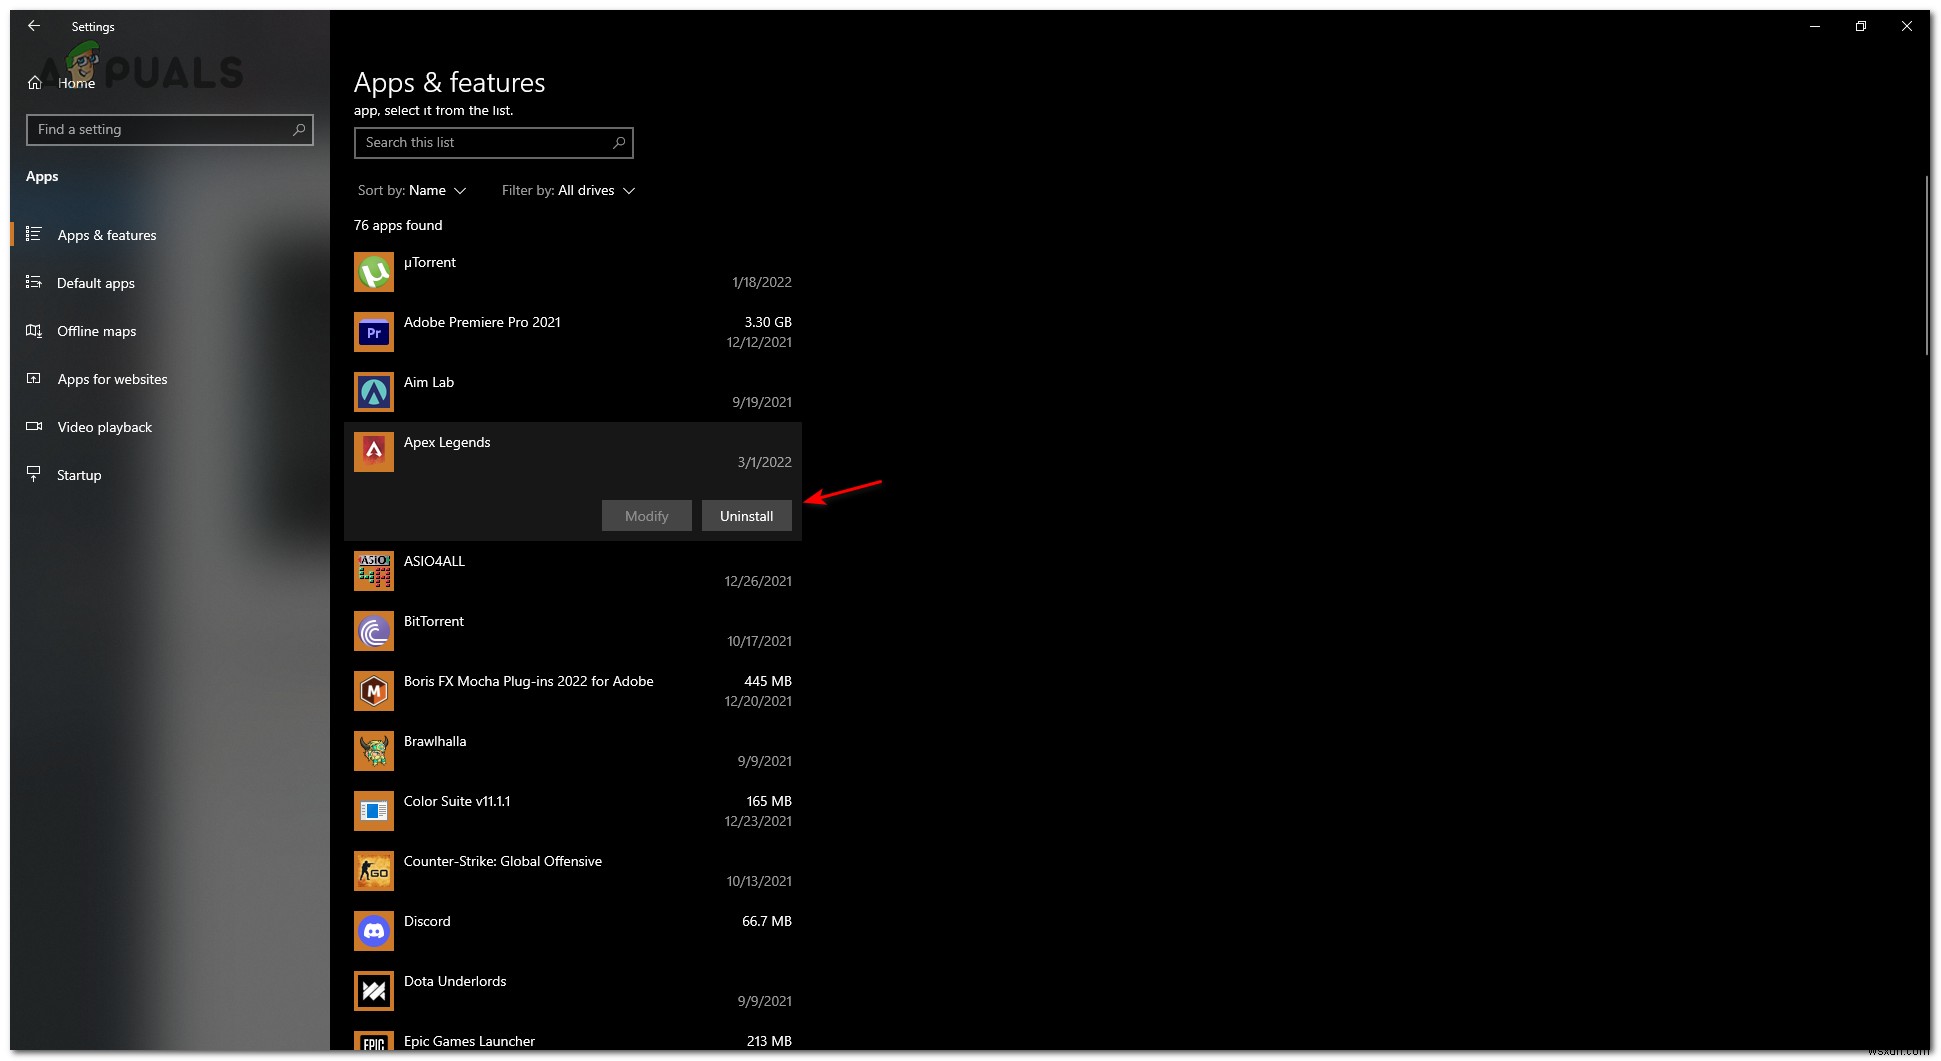The height and width of the screenshot is (1061, 1941).
Task: Open the Filter by All drives dropdown
Action: [568, 190]
